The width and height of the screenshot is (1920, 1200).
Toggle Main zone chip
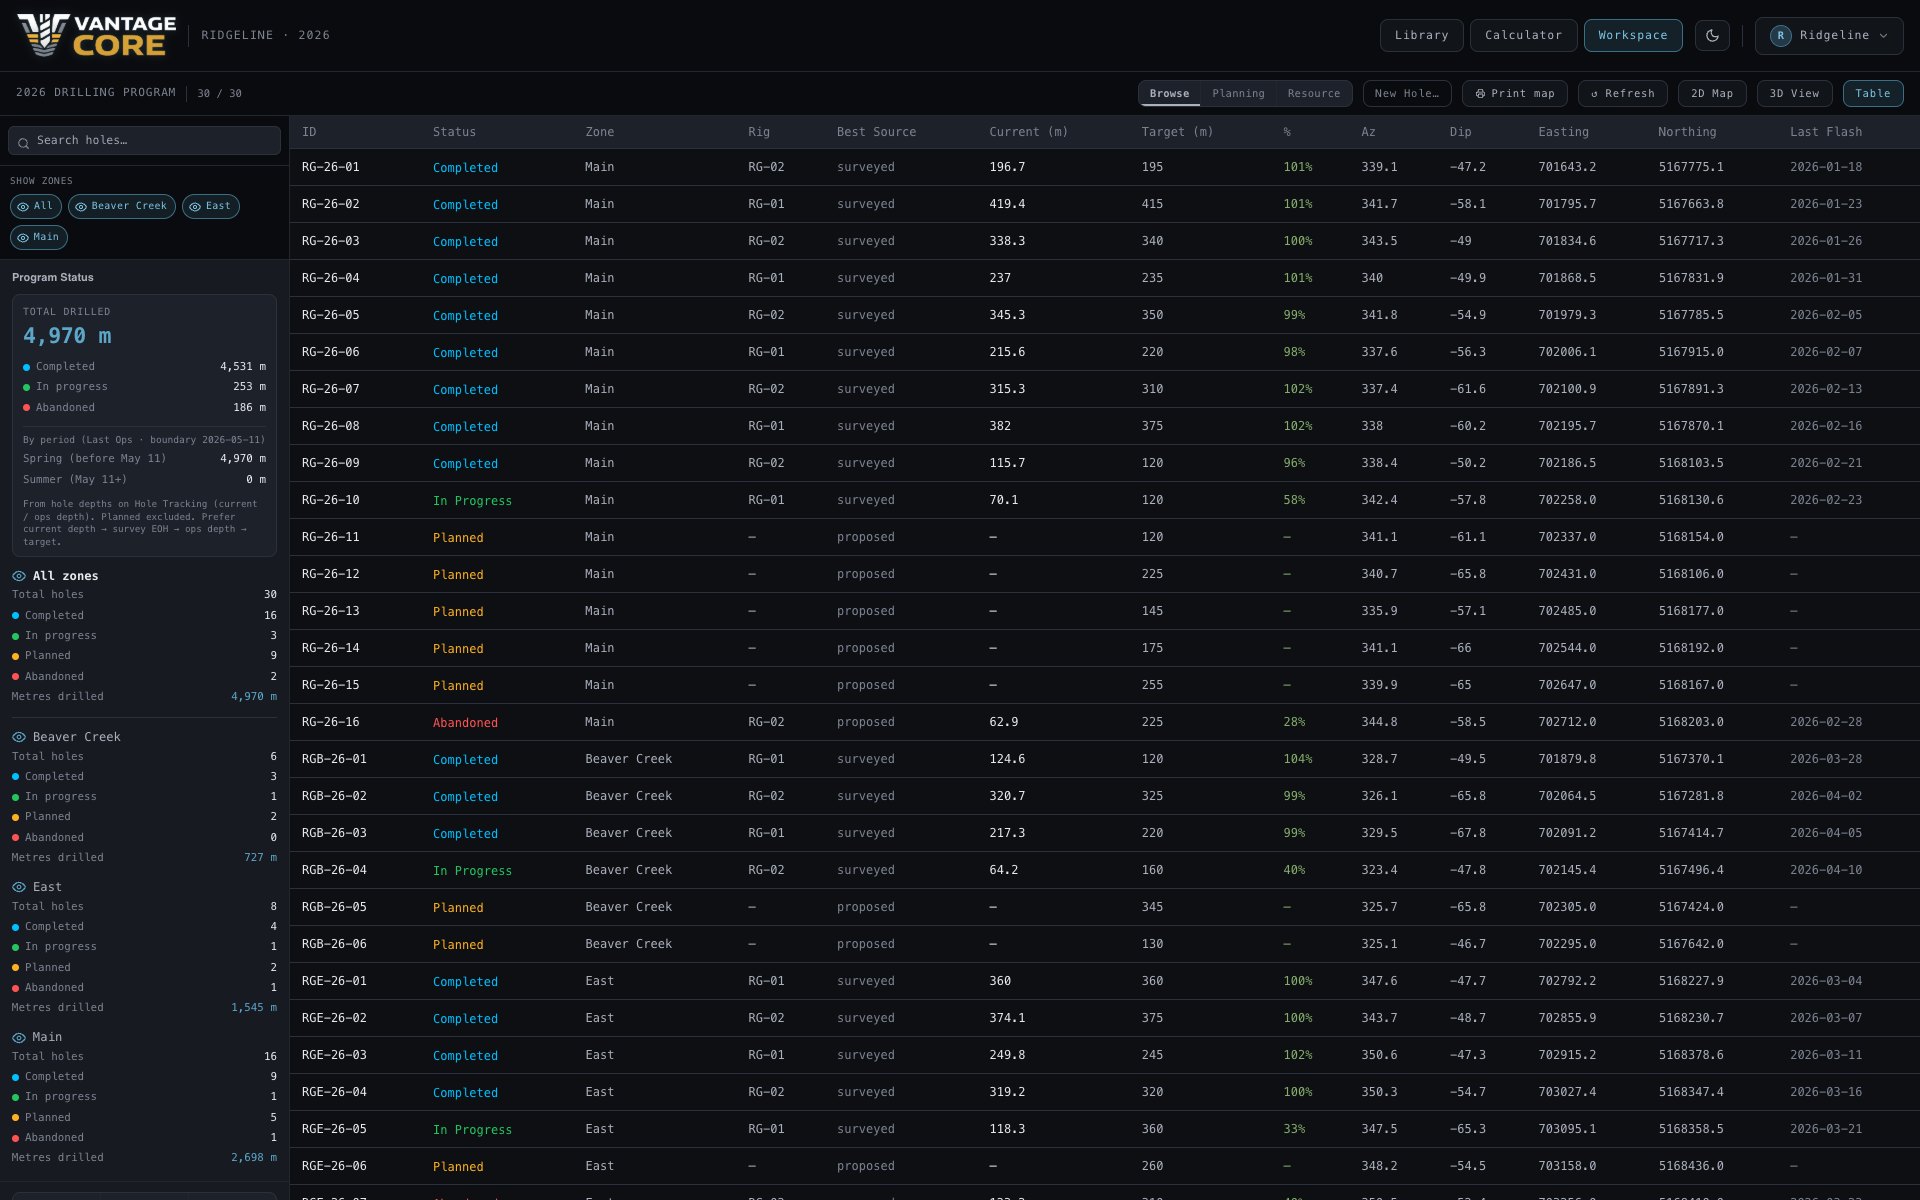tap(39, 237)
